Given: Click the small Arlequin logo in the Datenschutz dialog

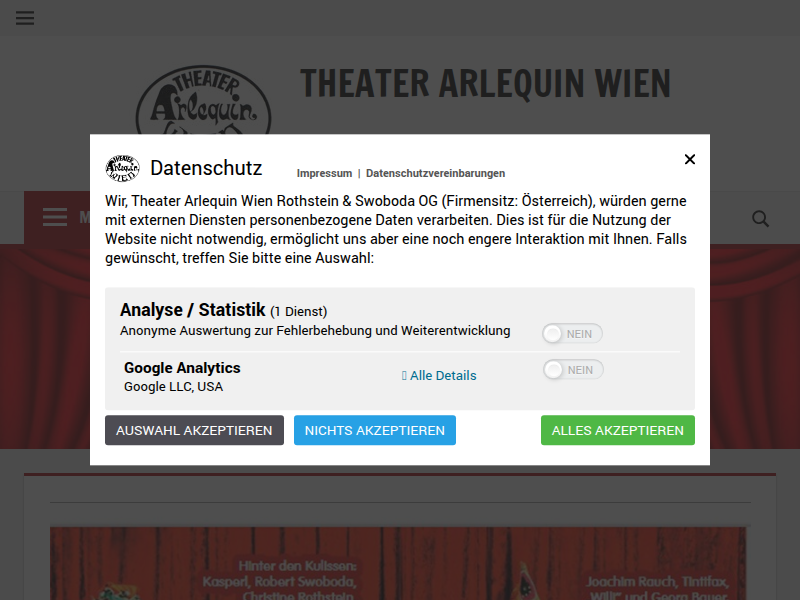Looking at the screenshot, I should pos(123,168).
